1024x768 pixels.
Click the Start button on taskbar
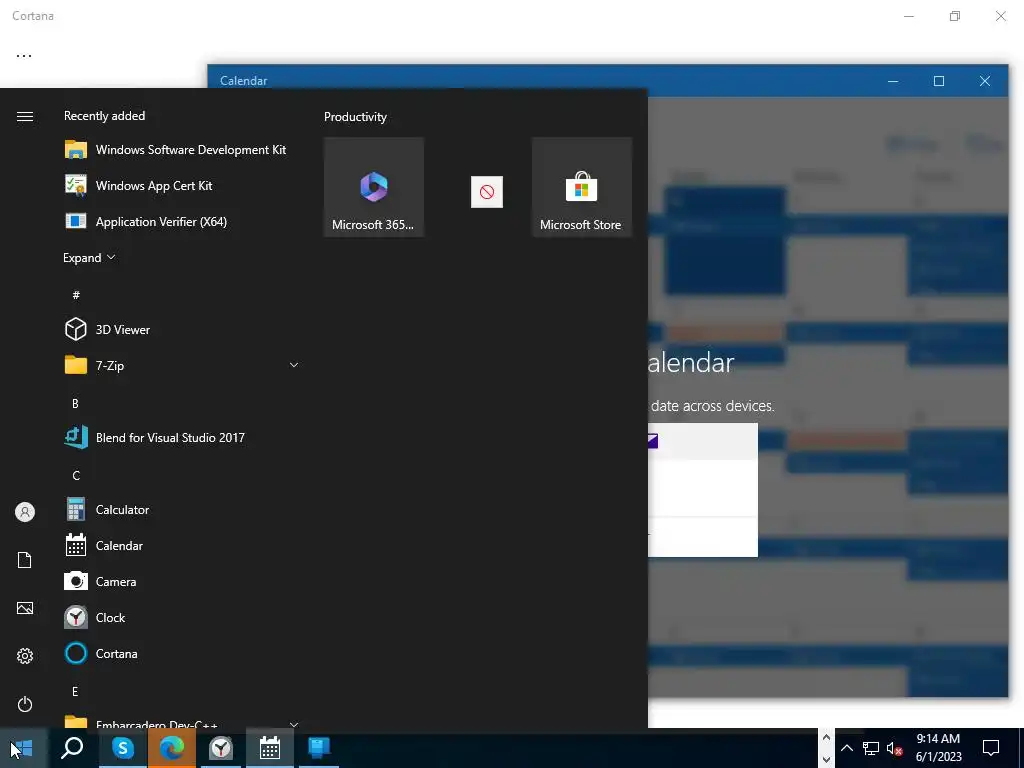tap(23, 748)
